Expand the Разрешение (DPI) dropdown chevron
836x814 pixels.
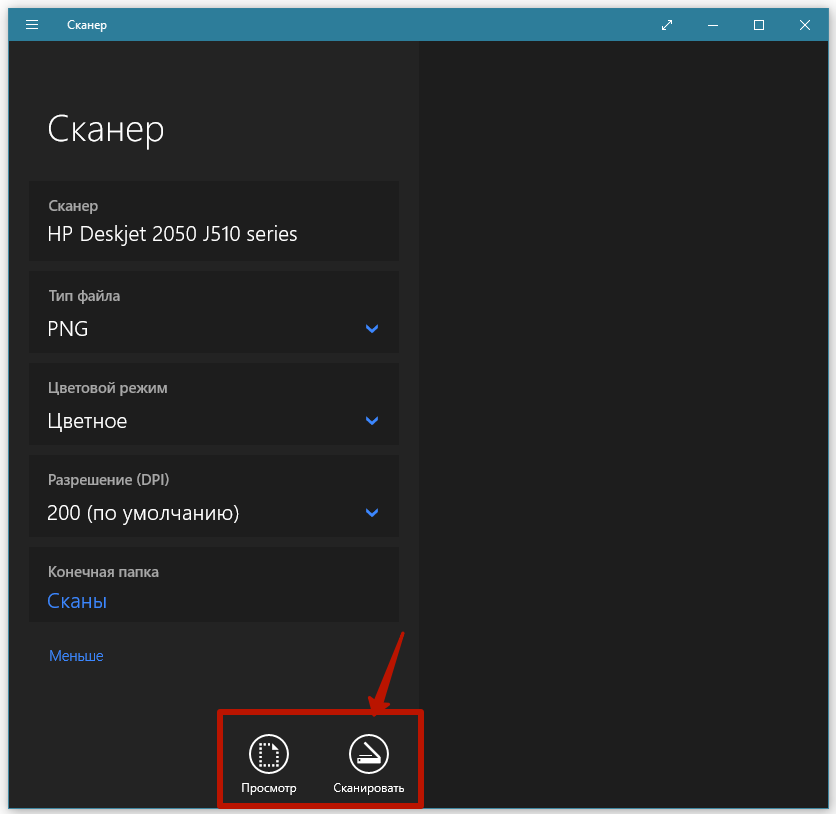(372, 513)
